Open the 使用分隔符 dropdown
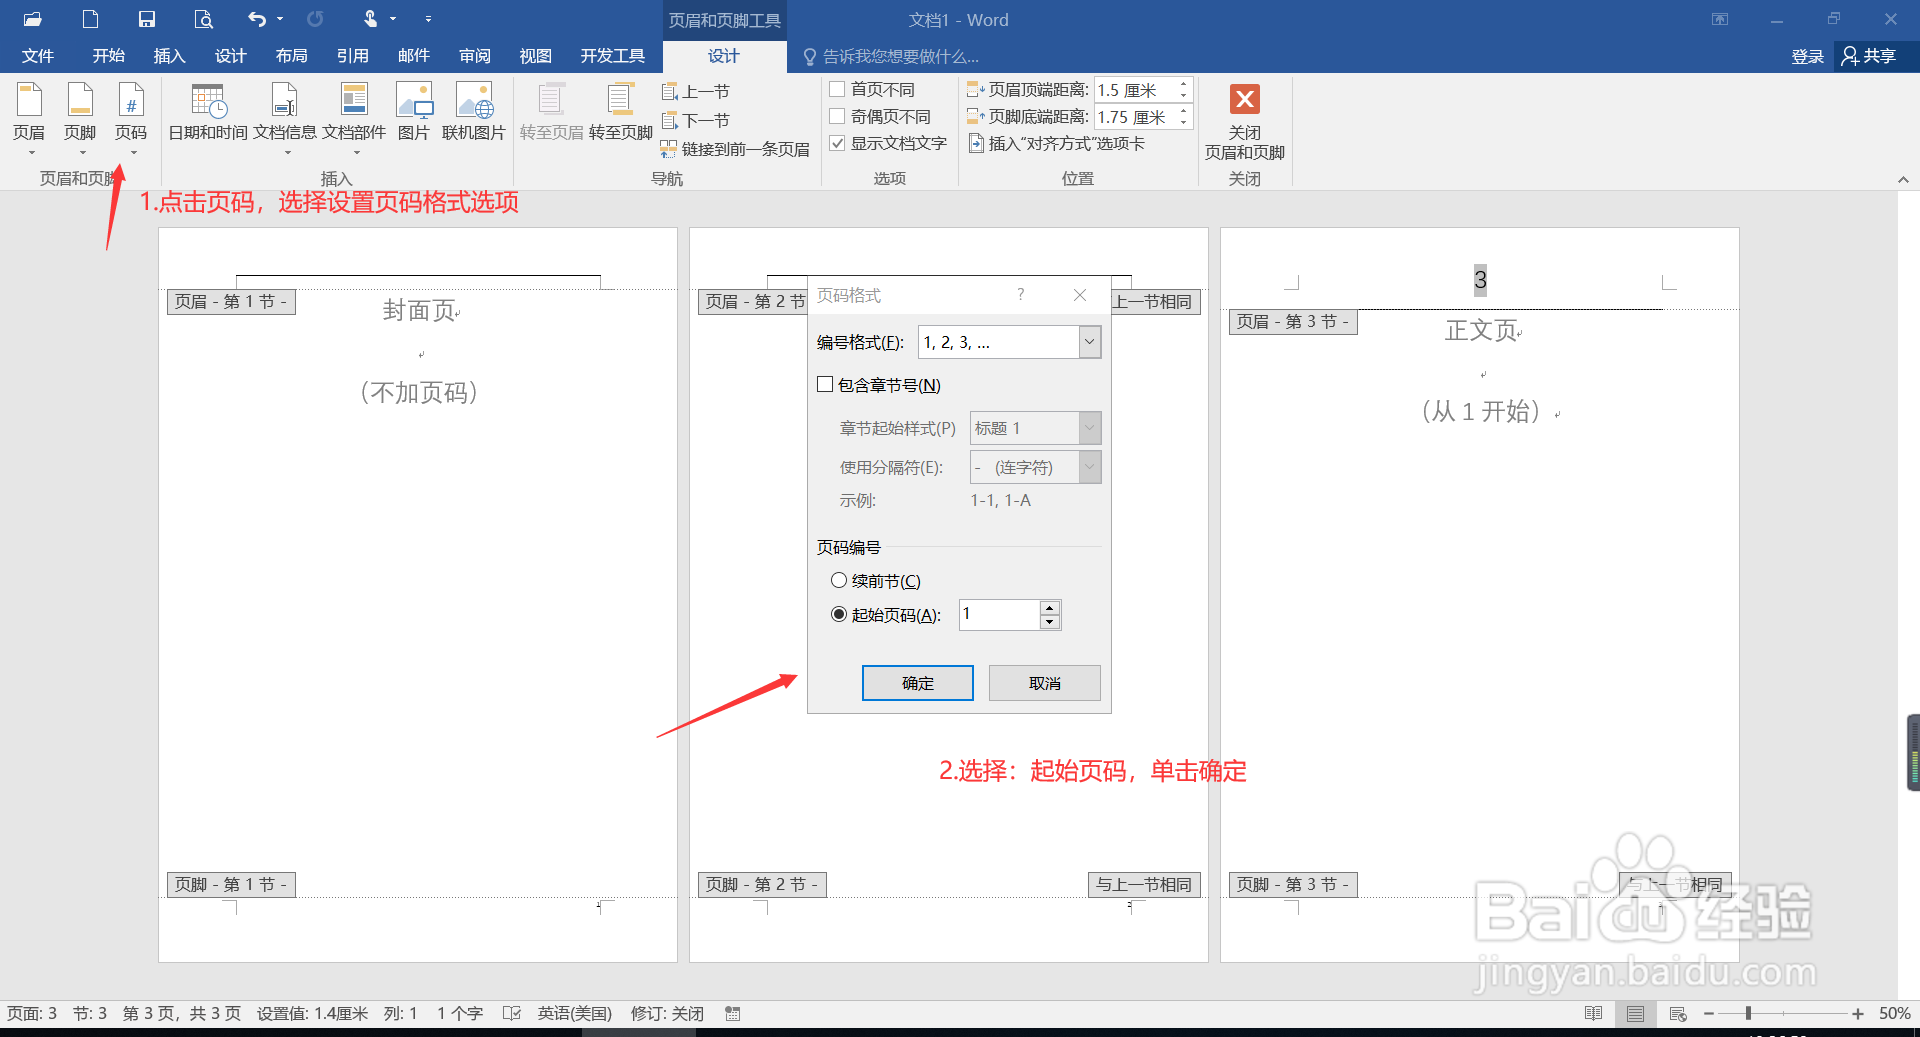Image resolution: width=1920 pixels, height=1037 pixels. point(1088,467)
